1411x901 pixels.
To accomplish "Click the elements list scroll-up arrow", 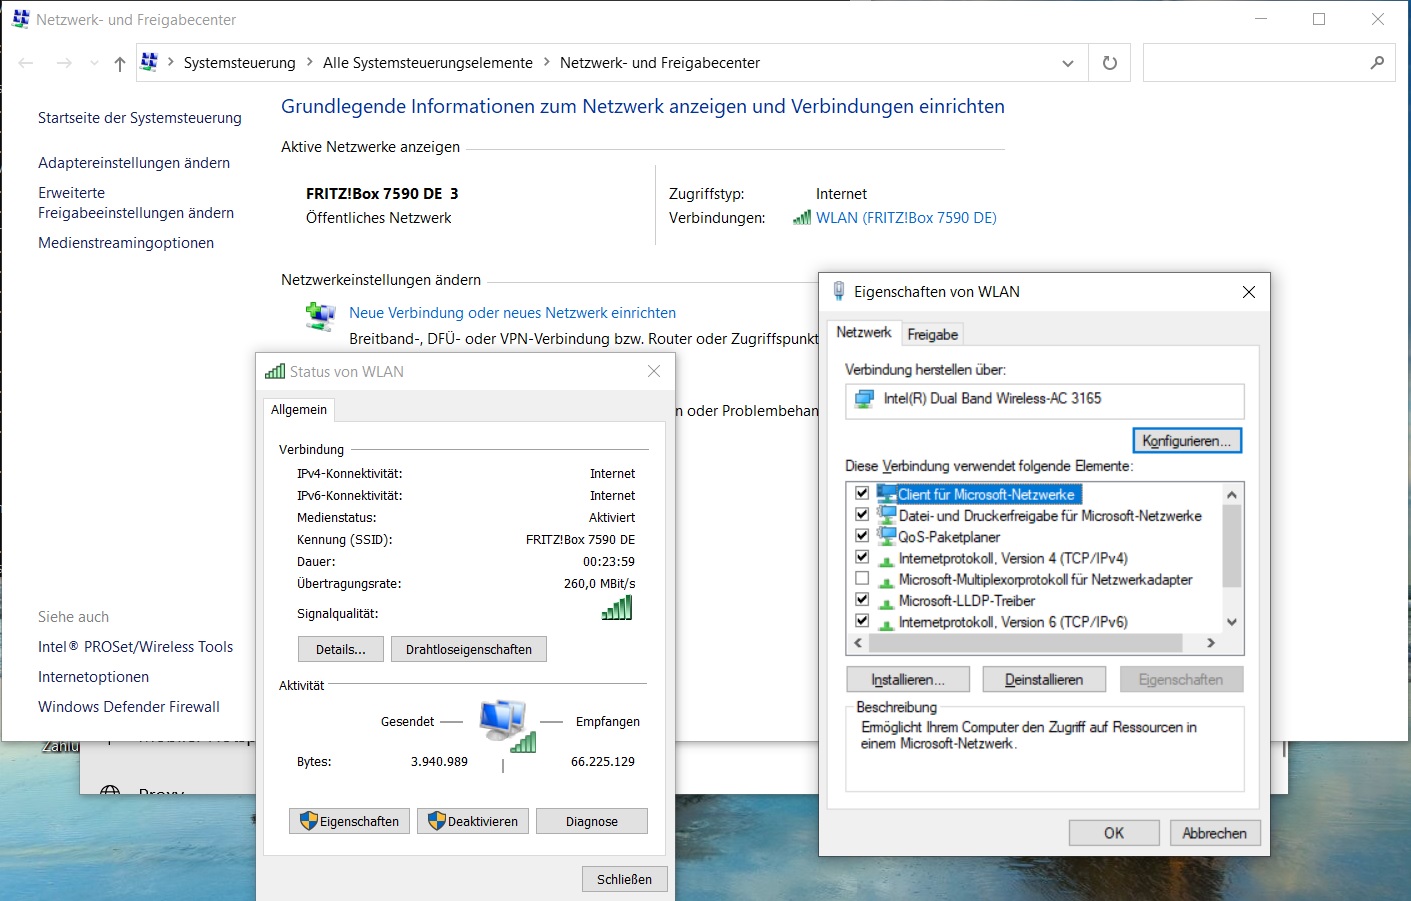I will [x=1232, y=494].
